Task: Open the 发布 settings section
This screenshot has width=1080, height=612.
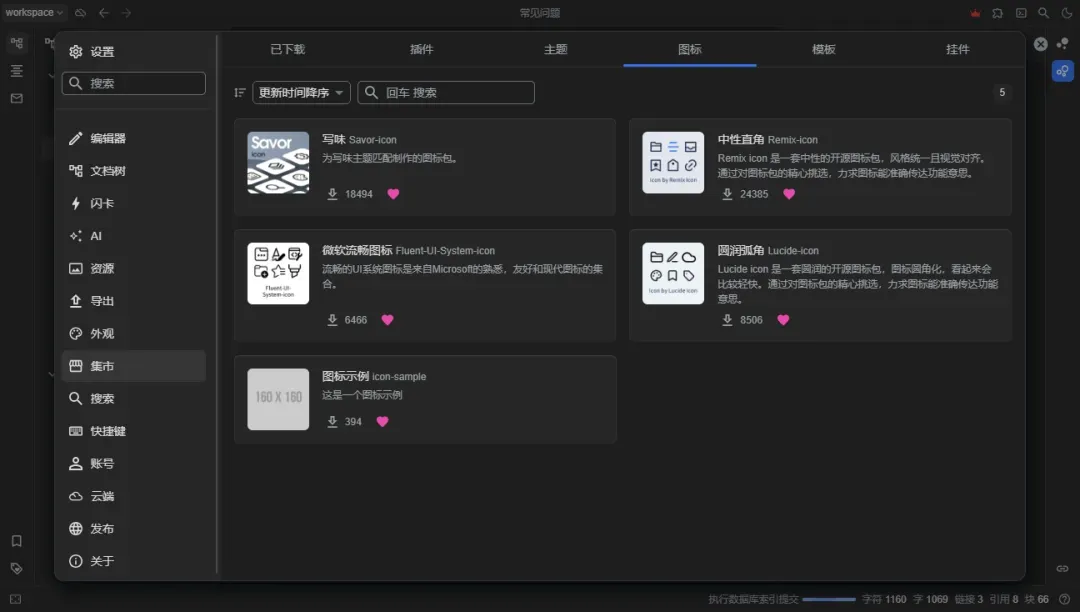Action: (x=134, y=529)
